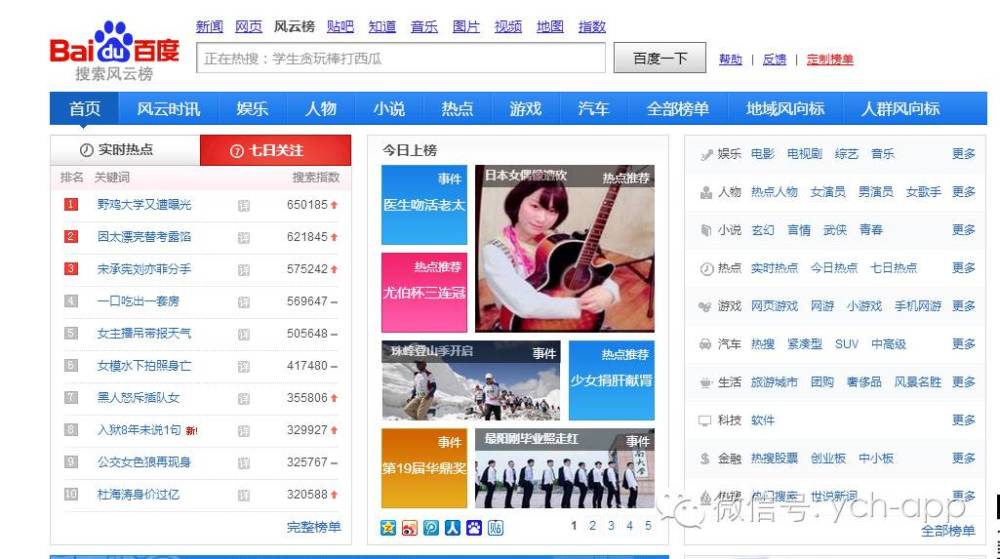Open details icon for 入狱8年未说1句
1000x559 pixels.
coord(244,430)
